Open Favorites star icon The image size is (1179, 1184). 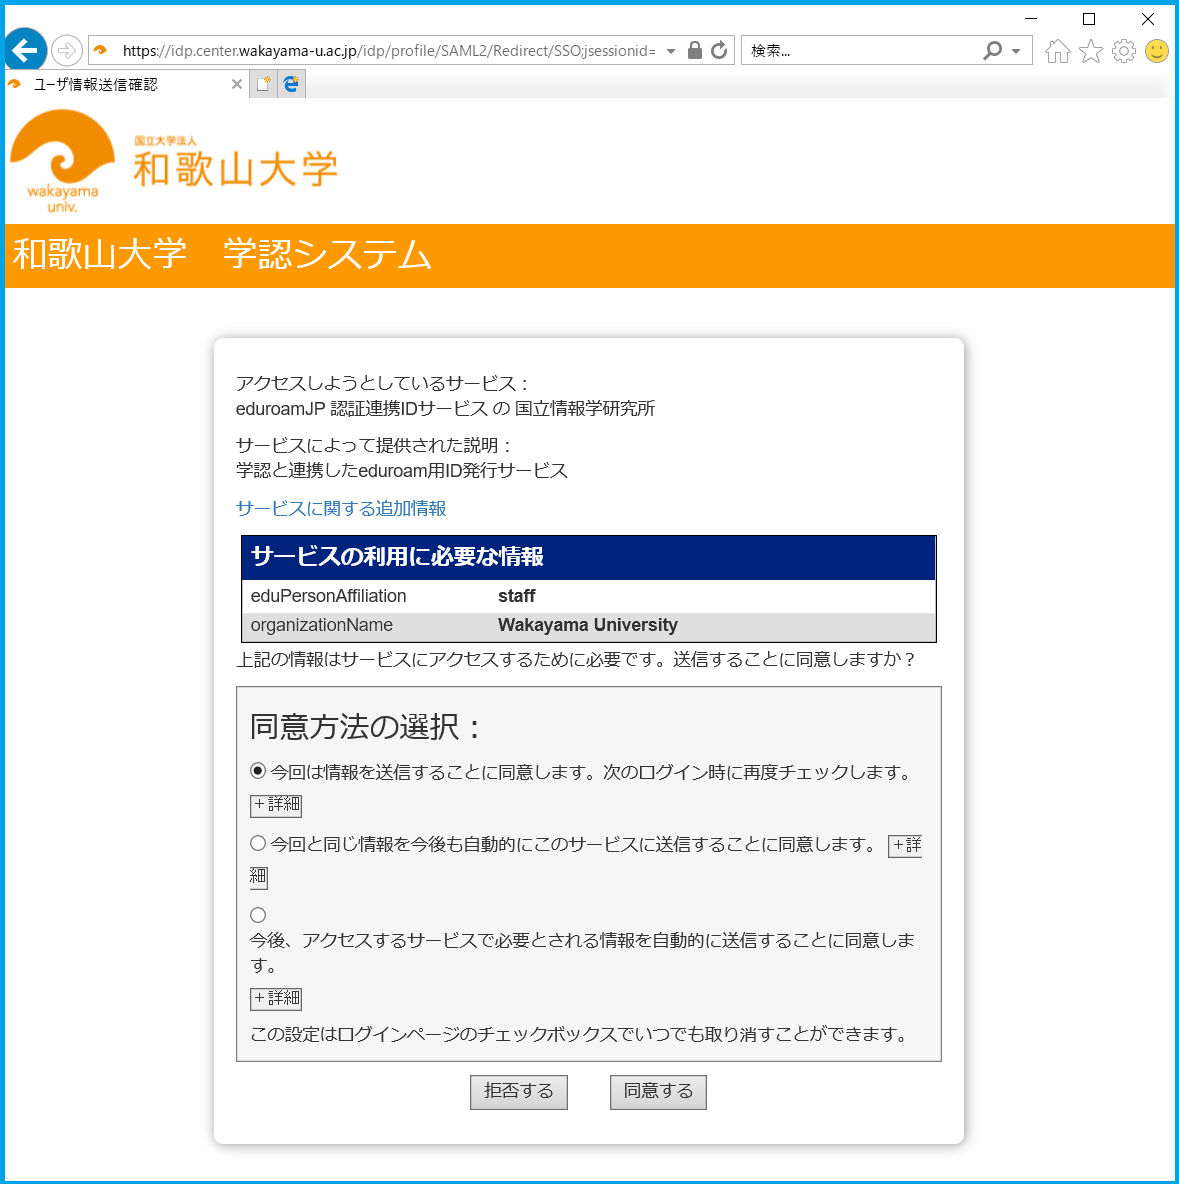coord(1091,51)
